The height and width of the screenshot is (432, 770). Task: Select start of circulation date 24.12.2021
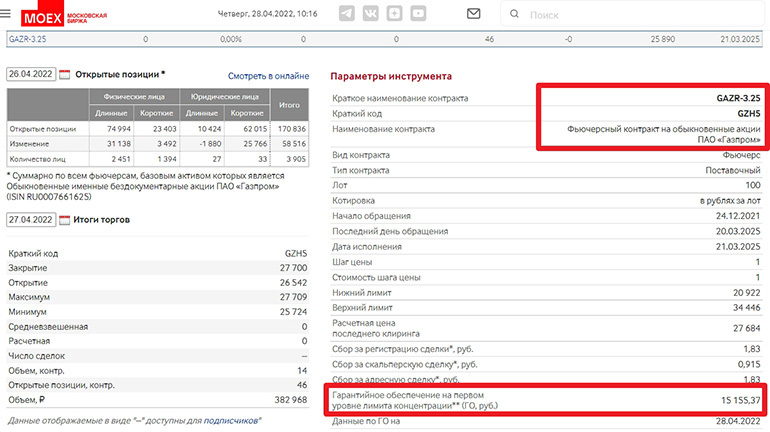click(x=738, y=216)
